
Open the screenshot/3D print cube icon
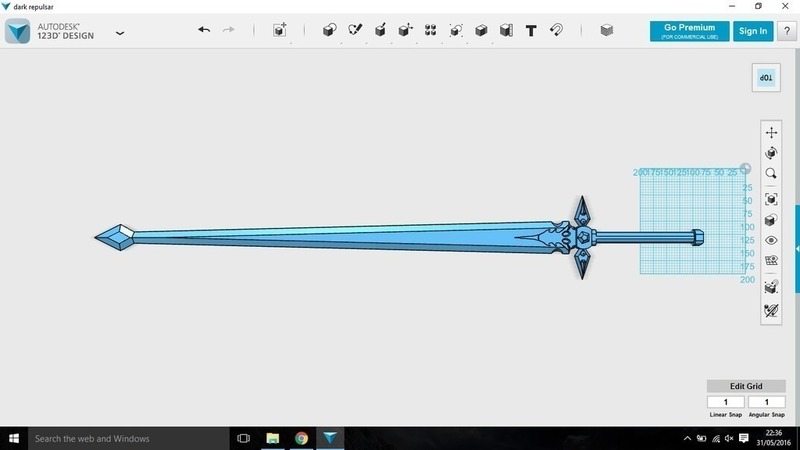coord(771,287)
